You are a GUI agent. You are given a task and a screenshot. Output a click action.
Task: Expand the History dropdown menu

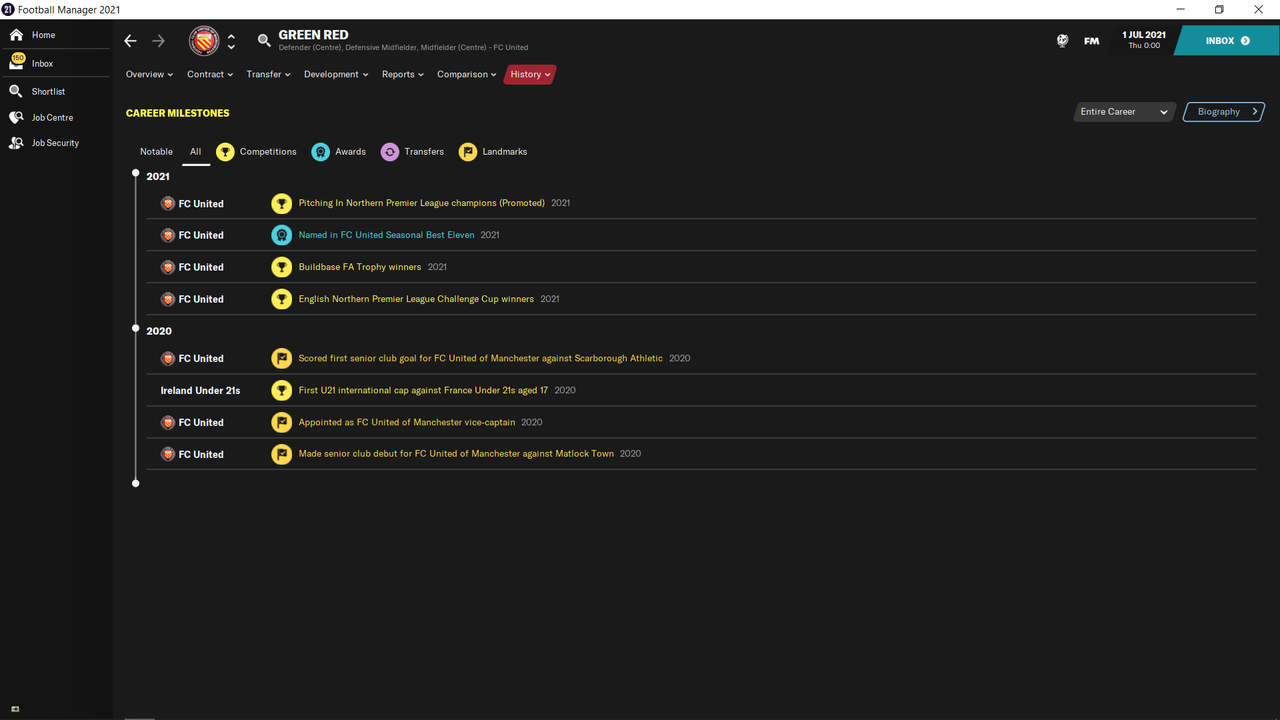click(x=530, y=74)
